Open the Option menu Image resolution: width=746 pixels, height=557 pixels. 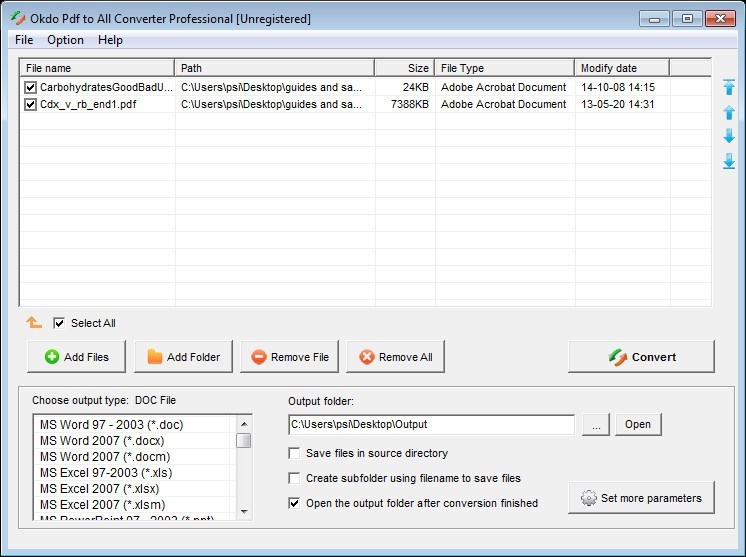pyautogui.click(x=65, y=40)
